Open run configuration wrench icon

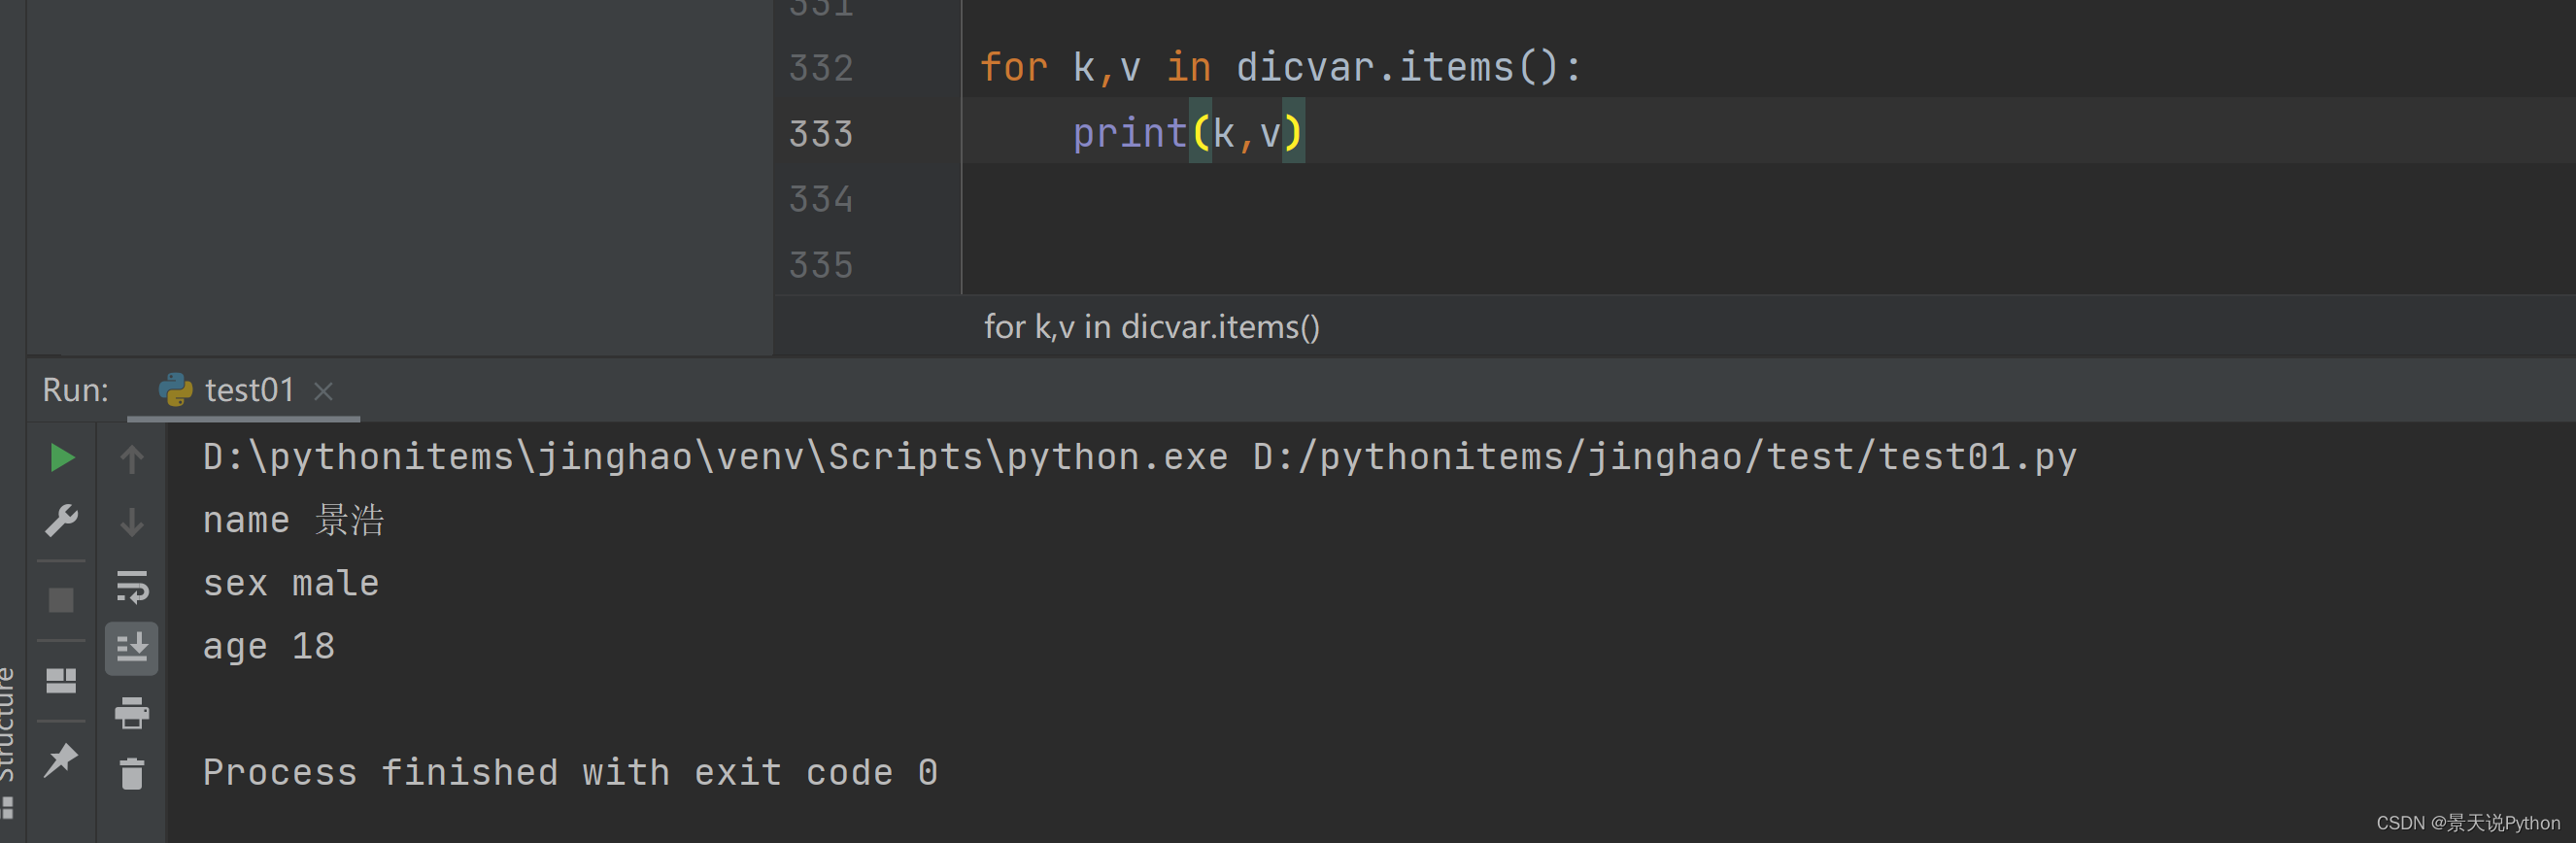[x=61, y=521]
